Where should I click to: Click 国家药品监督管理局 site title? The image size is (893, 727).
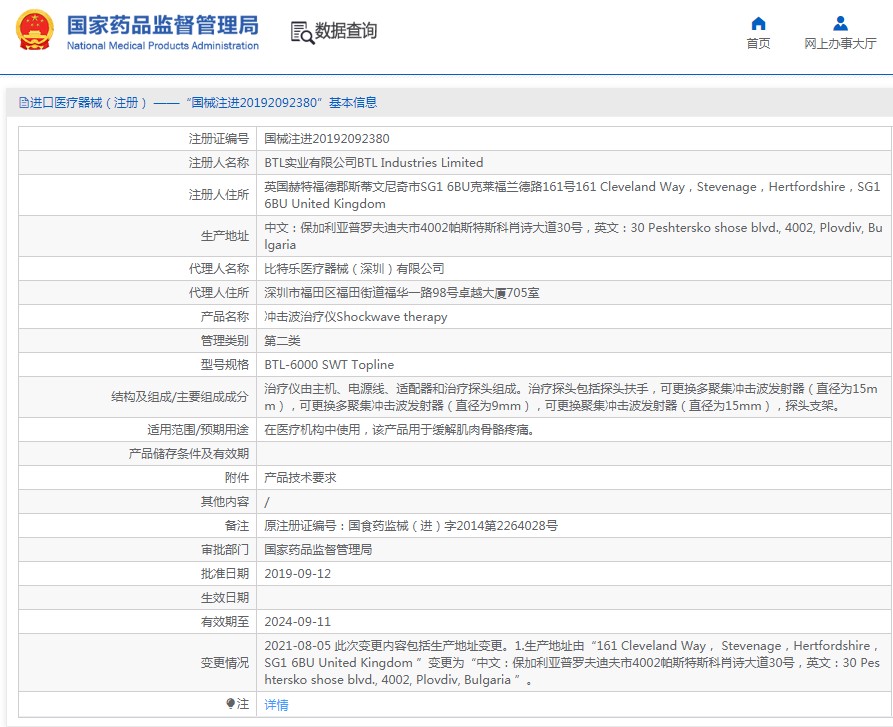(x=163, y=25)
